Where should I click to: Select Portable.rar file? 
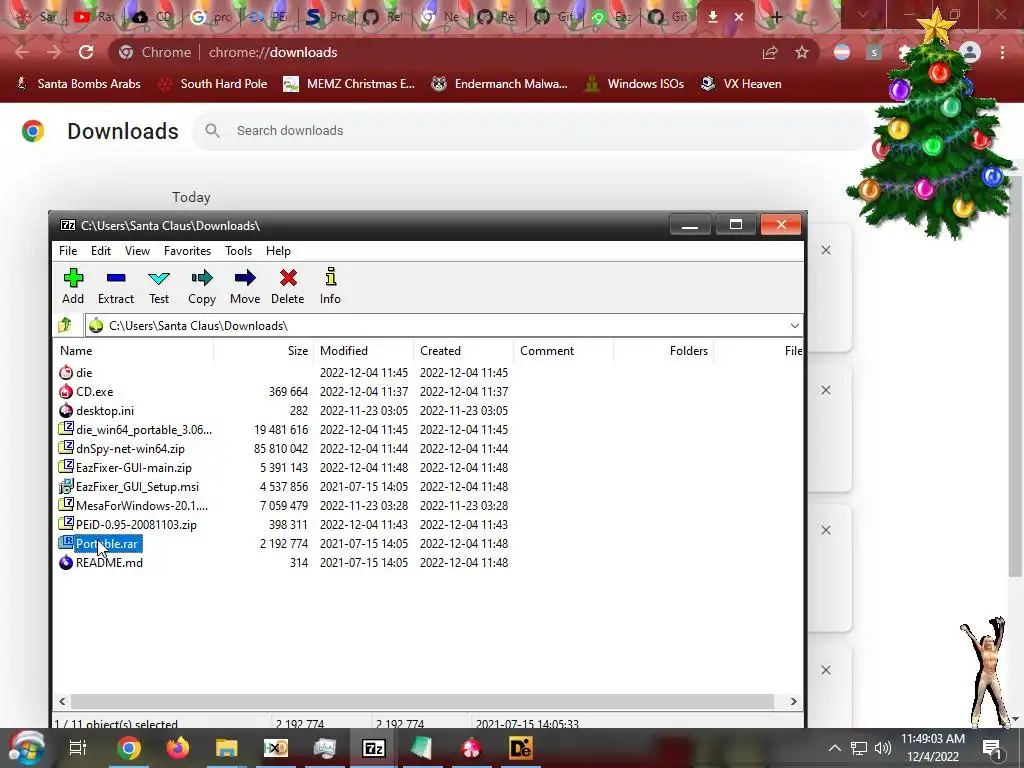(x=106, y=543)
